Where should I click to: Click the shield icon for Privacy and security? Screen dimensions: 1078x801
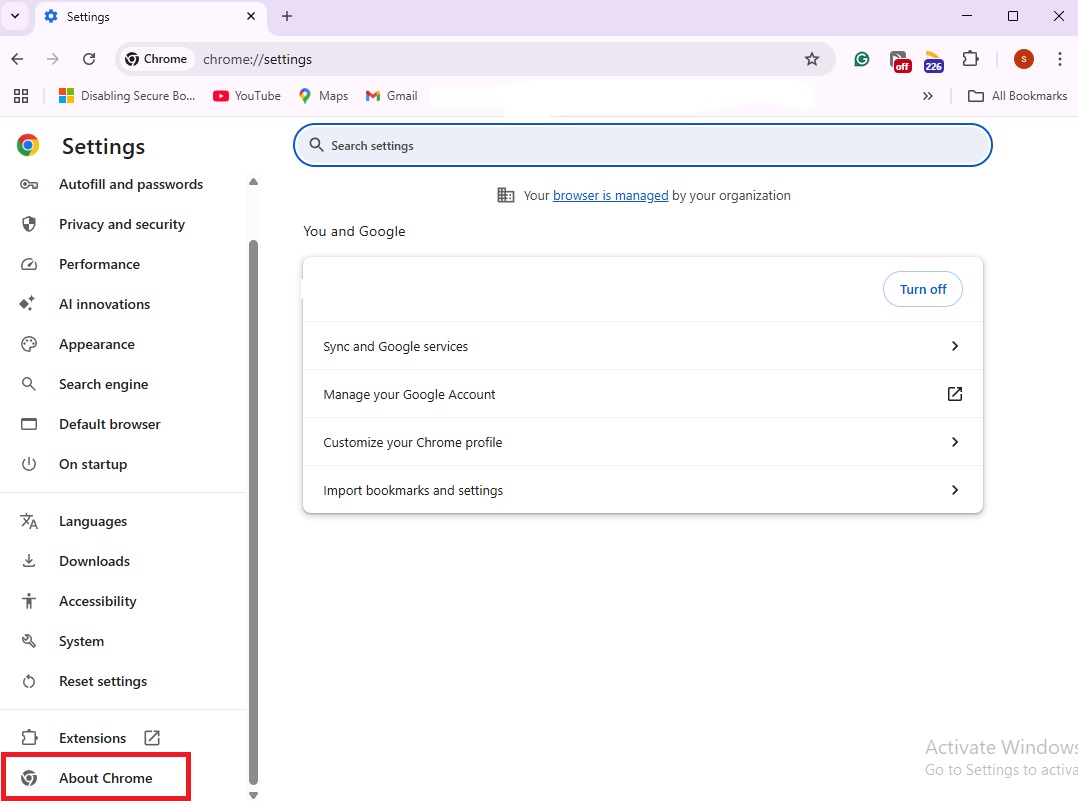29,224
